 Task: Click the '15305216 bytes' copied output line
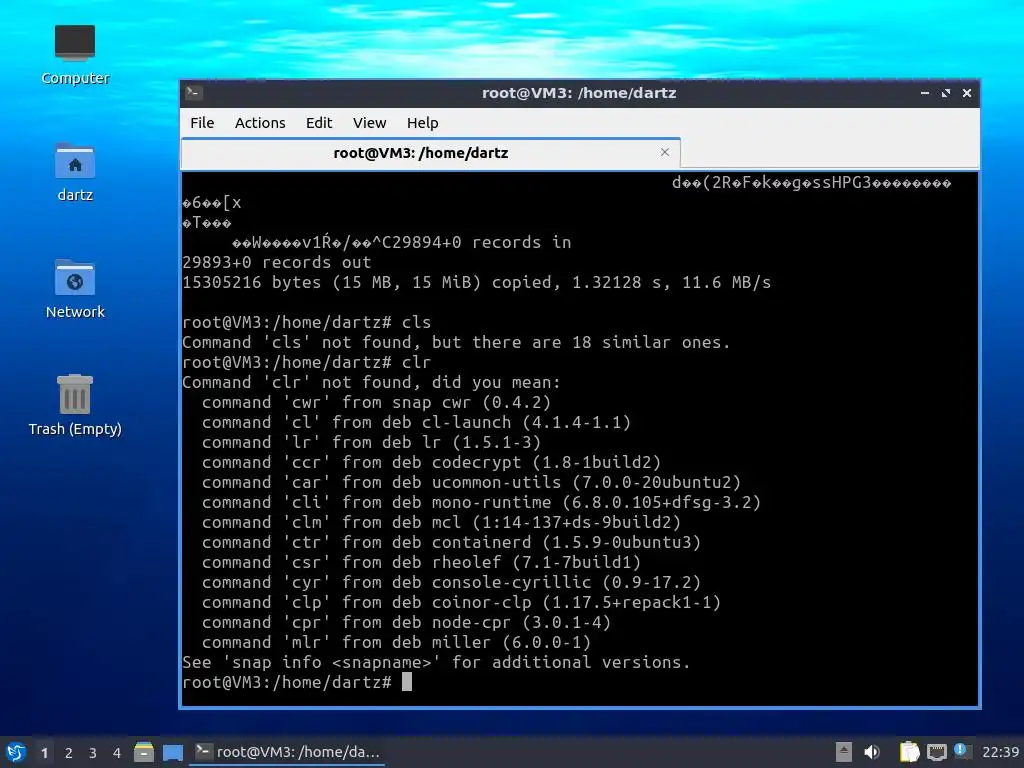pyautogui.click(x=476, y=282)
